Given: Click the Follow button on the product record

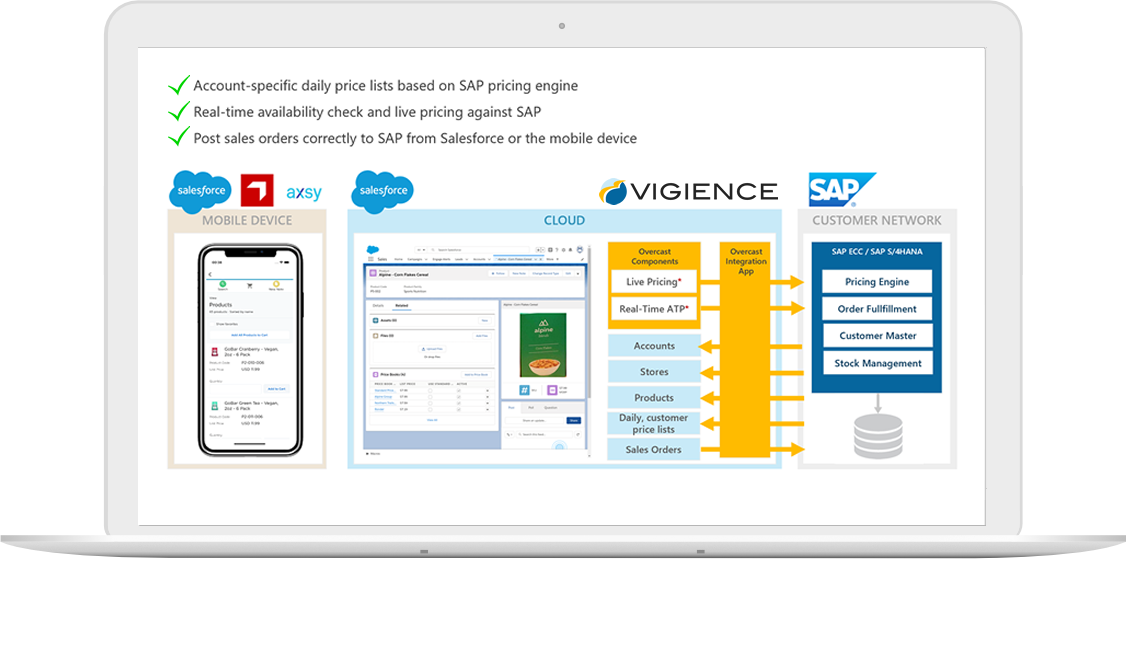Looking at the screenshot, I should (499, 274).
